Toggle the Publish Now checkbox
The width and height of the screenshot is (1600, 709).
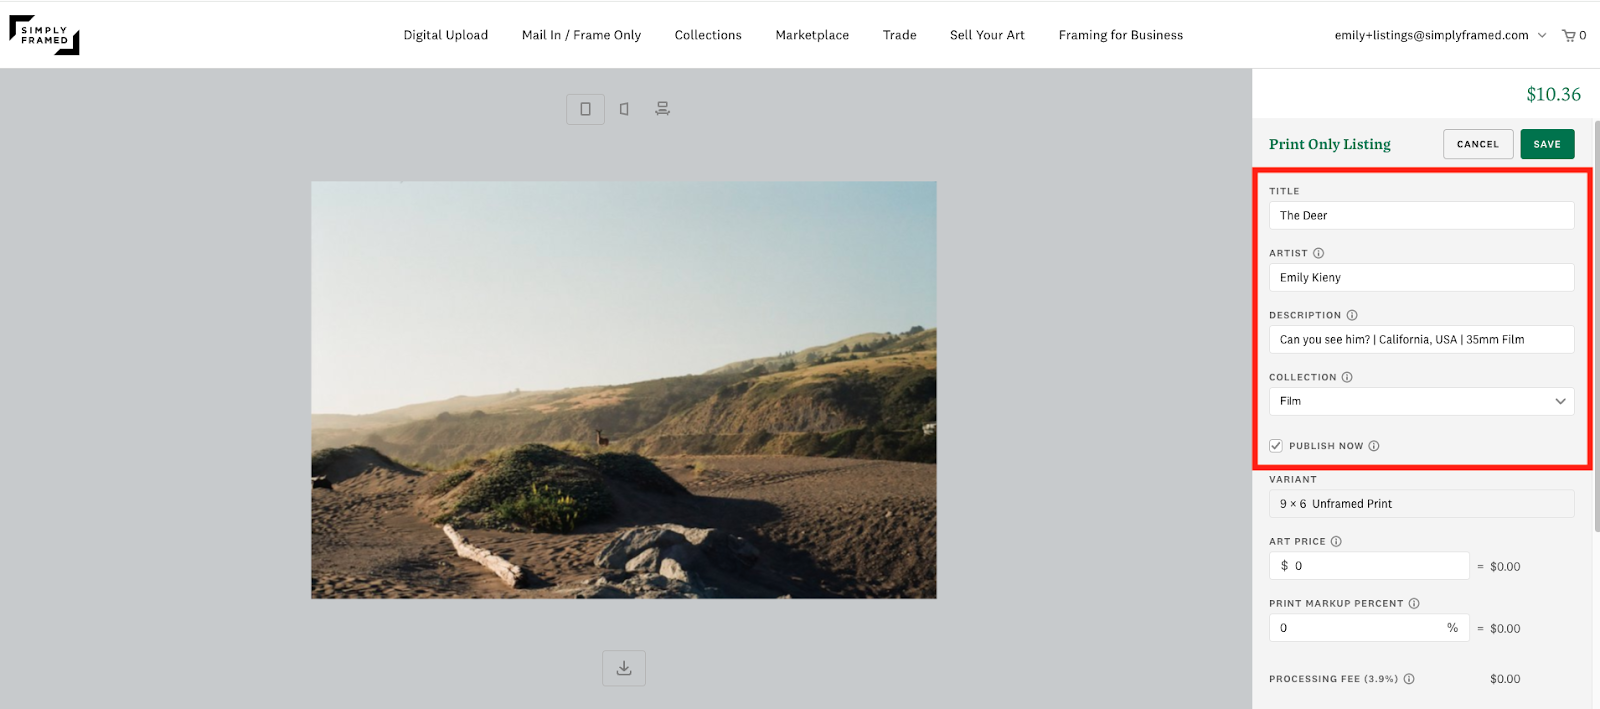(x=1276, y=446)
